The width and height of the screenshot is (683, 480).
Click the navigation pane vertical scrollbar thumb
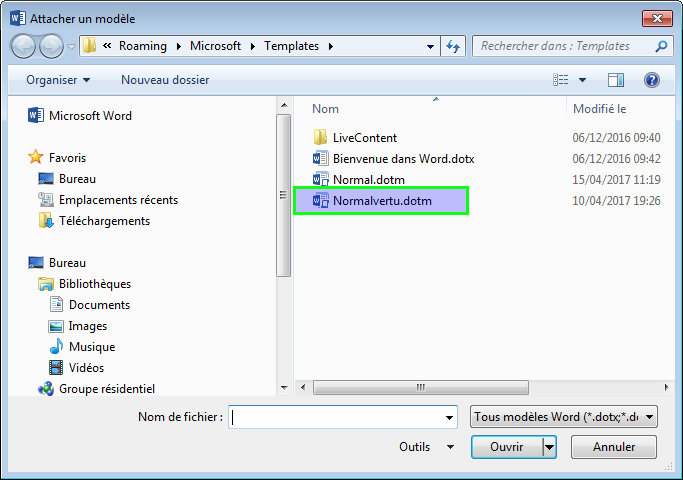coord(284,195)
